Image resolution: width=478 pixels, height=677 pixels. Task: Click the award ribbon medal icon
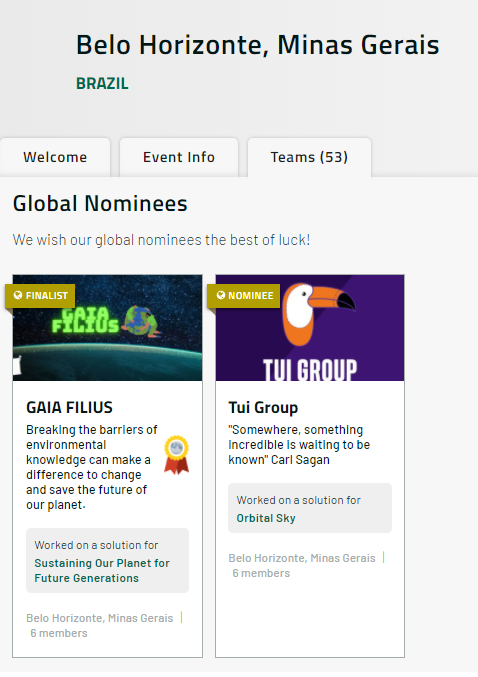[x=176, y=455]
